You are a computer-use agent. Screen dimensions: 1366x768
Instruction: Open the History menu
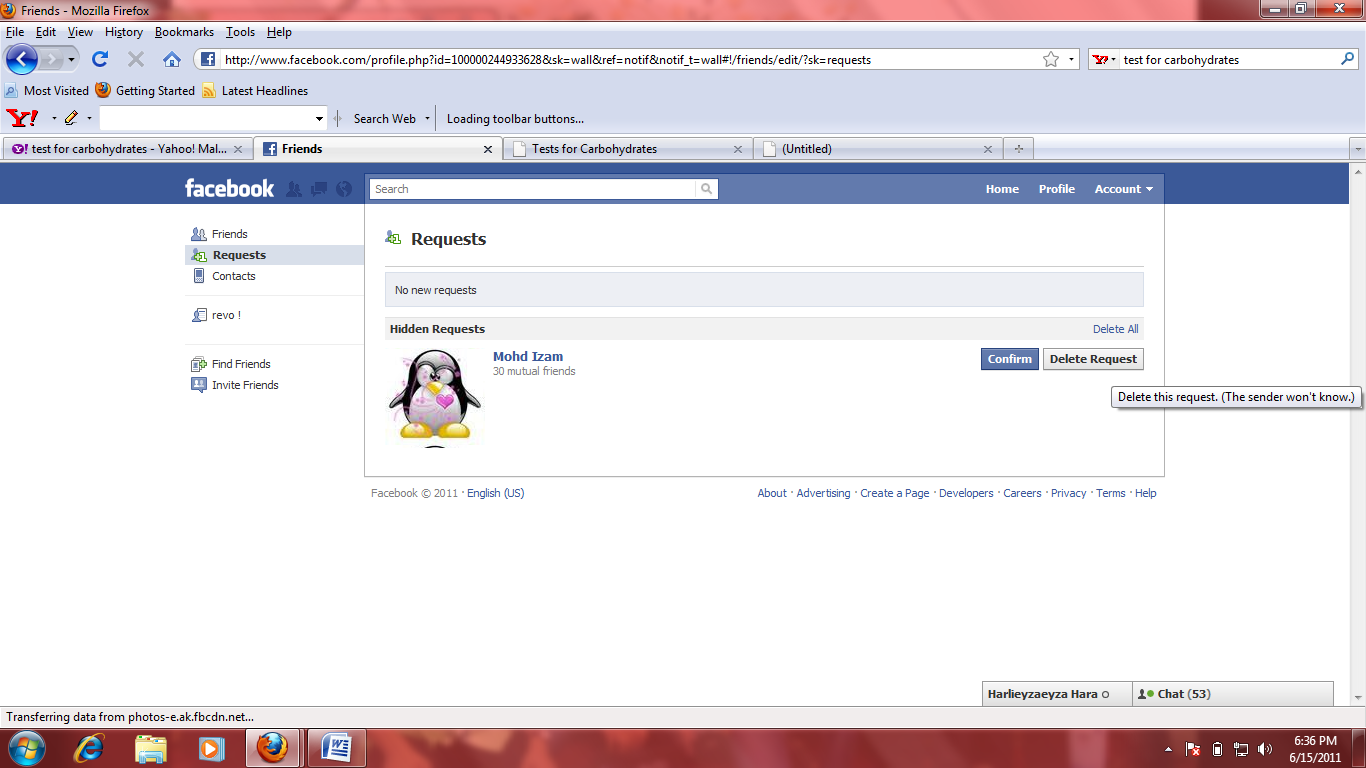(x=124, y=32)
